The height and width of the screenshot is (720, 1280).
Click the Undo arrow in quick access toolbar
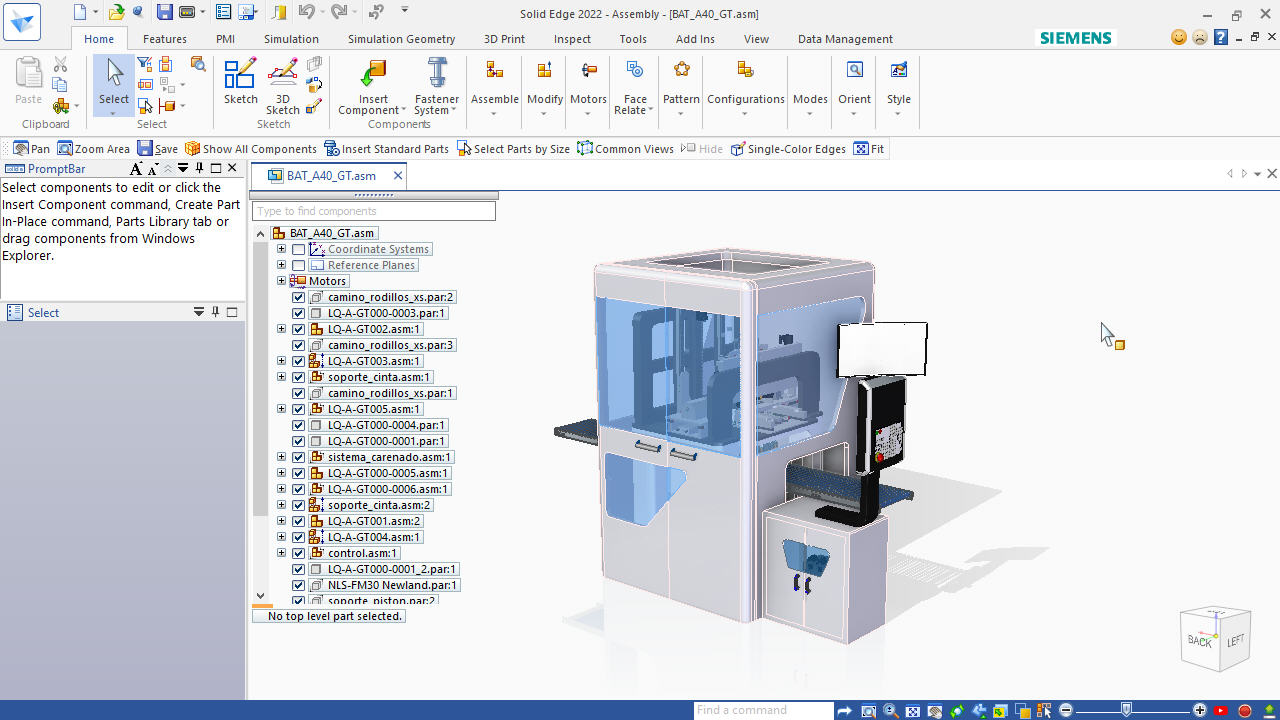tap(306, 12)
